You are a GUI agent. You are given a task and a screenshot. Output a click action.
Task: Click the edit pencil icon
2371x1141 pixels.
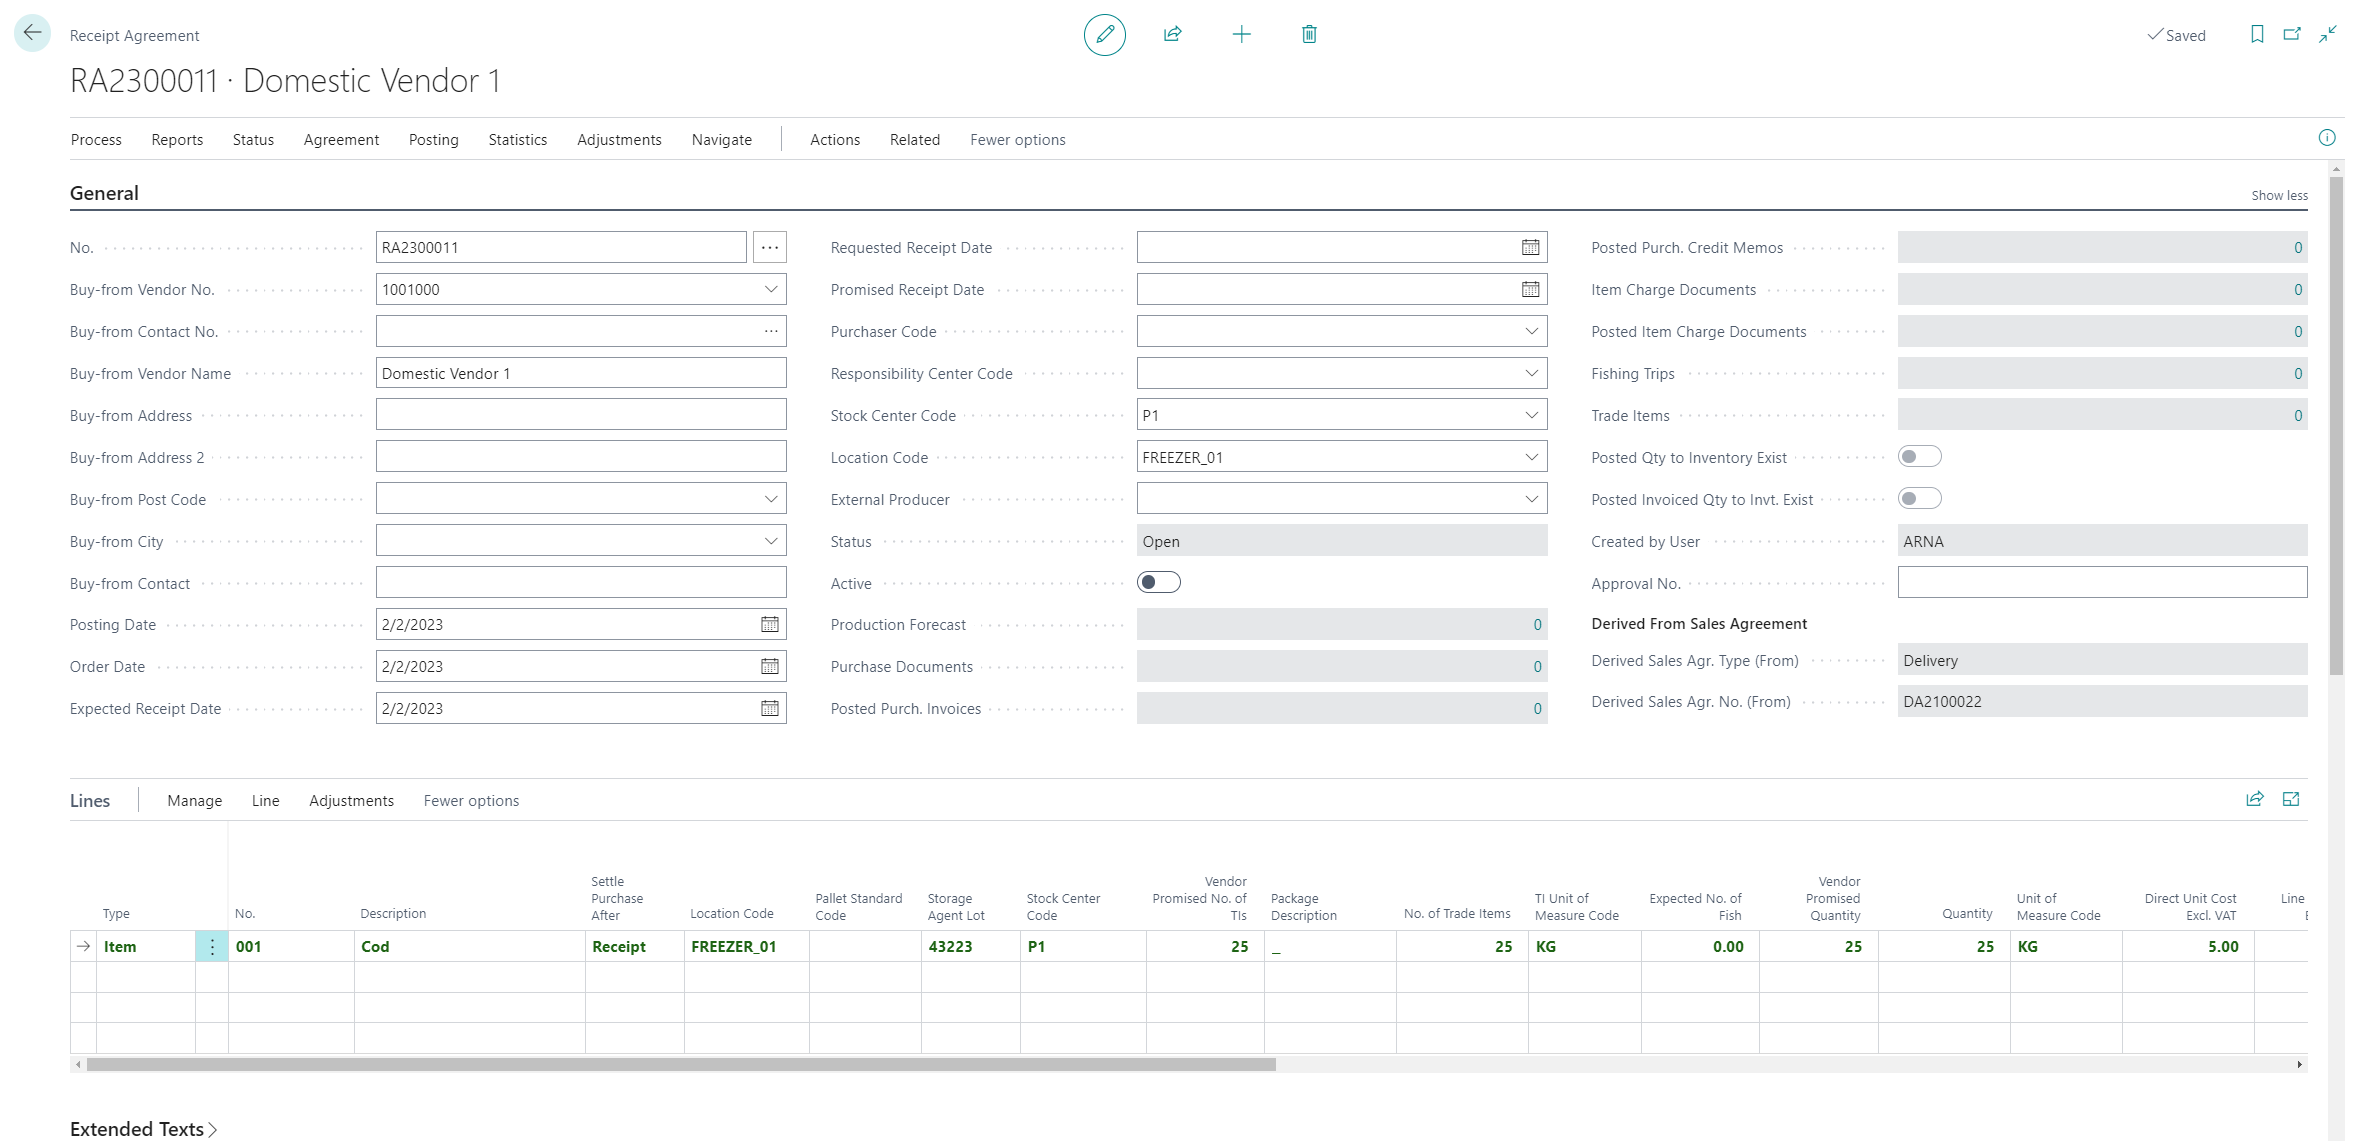tap(1104, 35)
